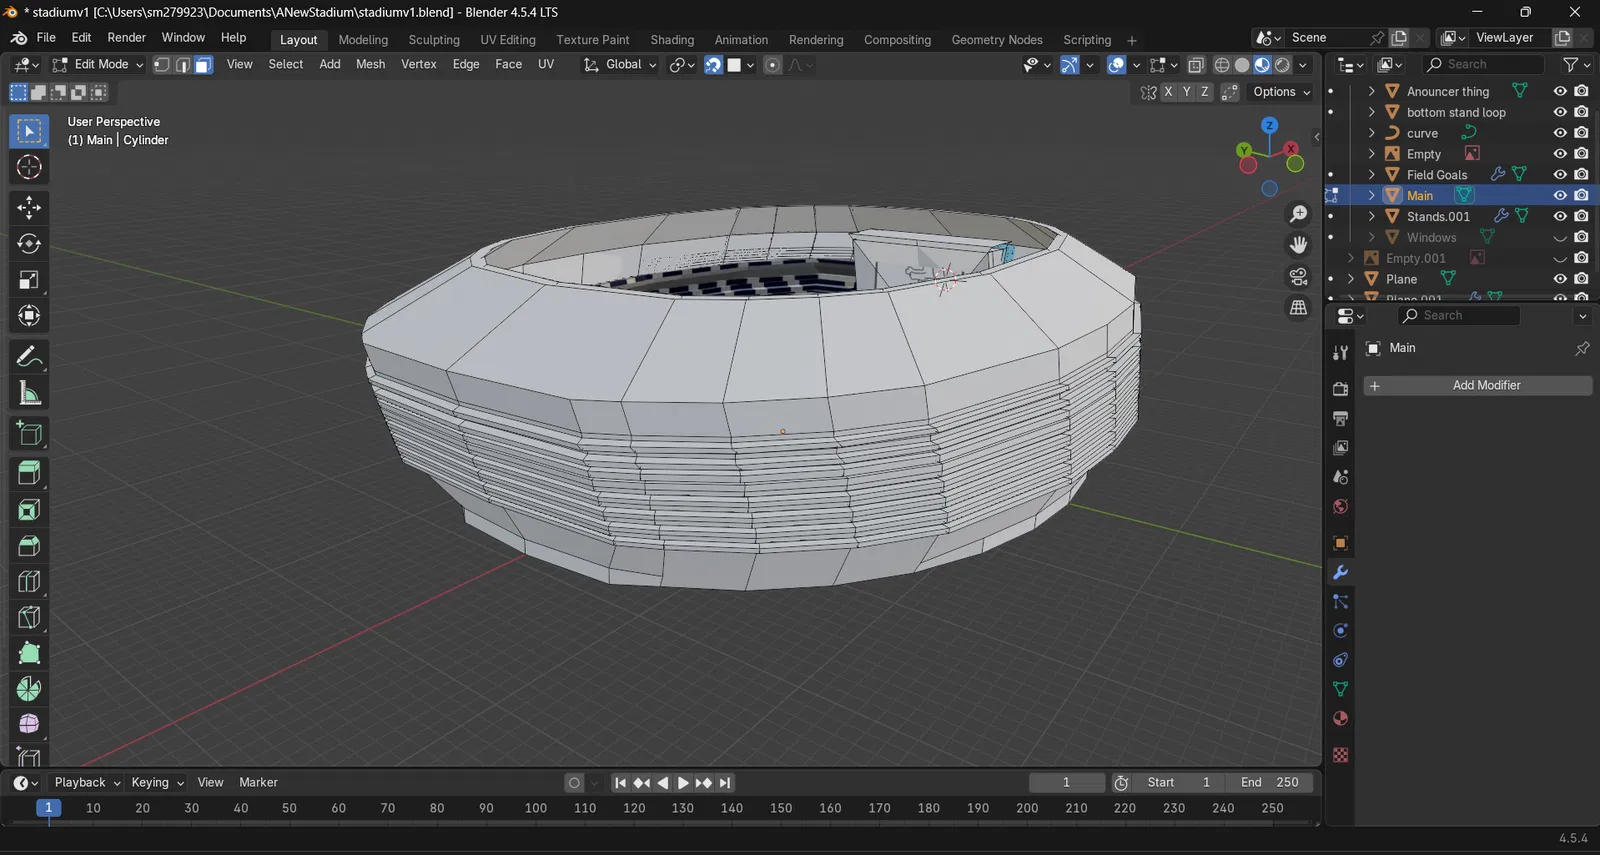Toggle the snapping magnet button
The width and height of the screenshot is (1600, 855).
(x=713, y=65)
